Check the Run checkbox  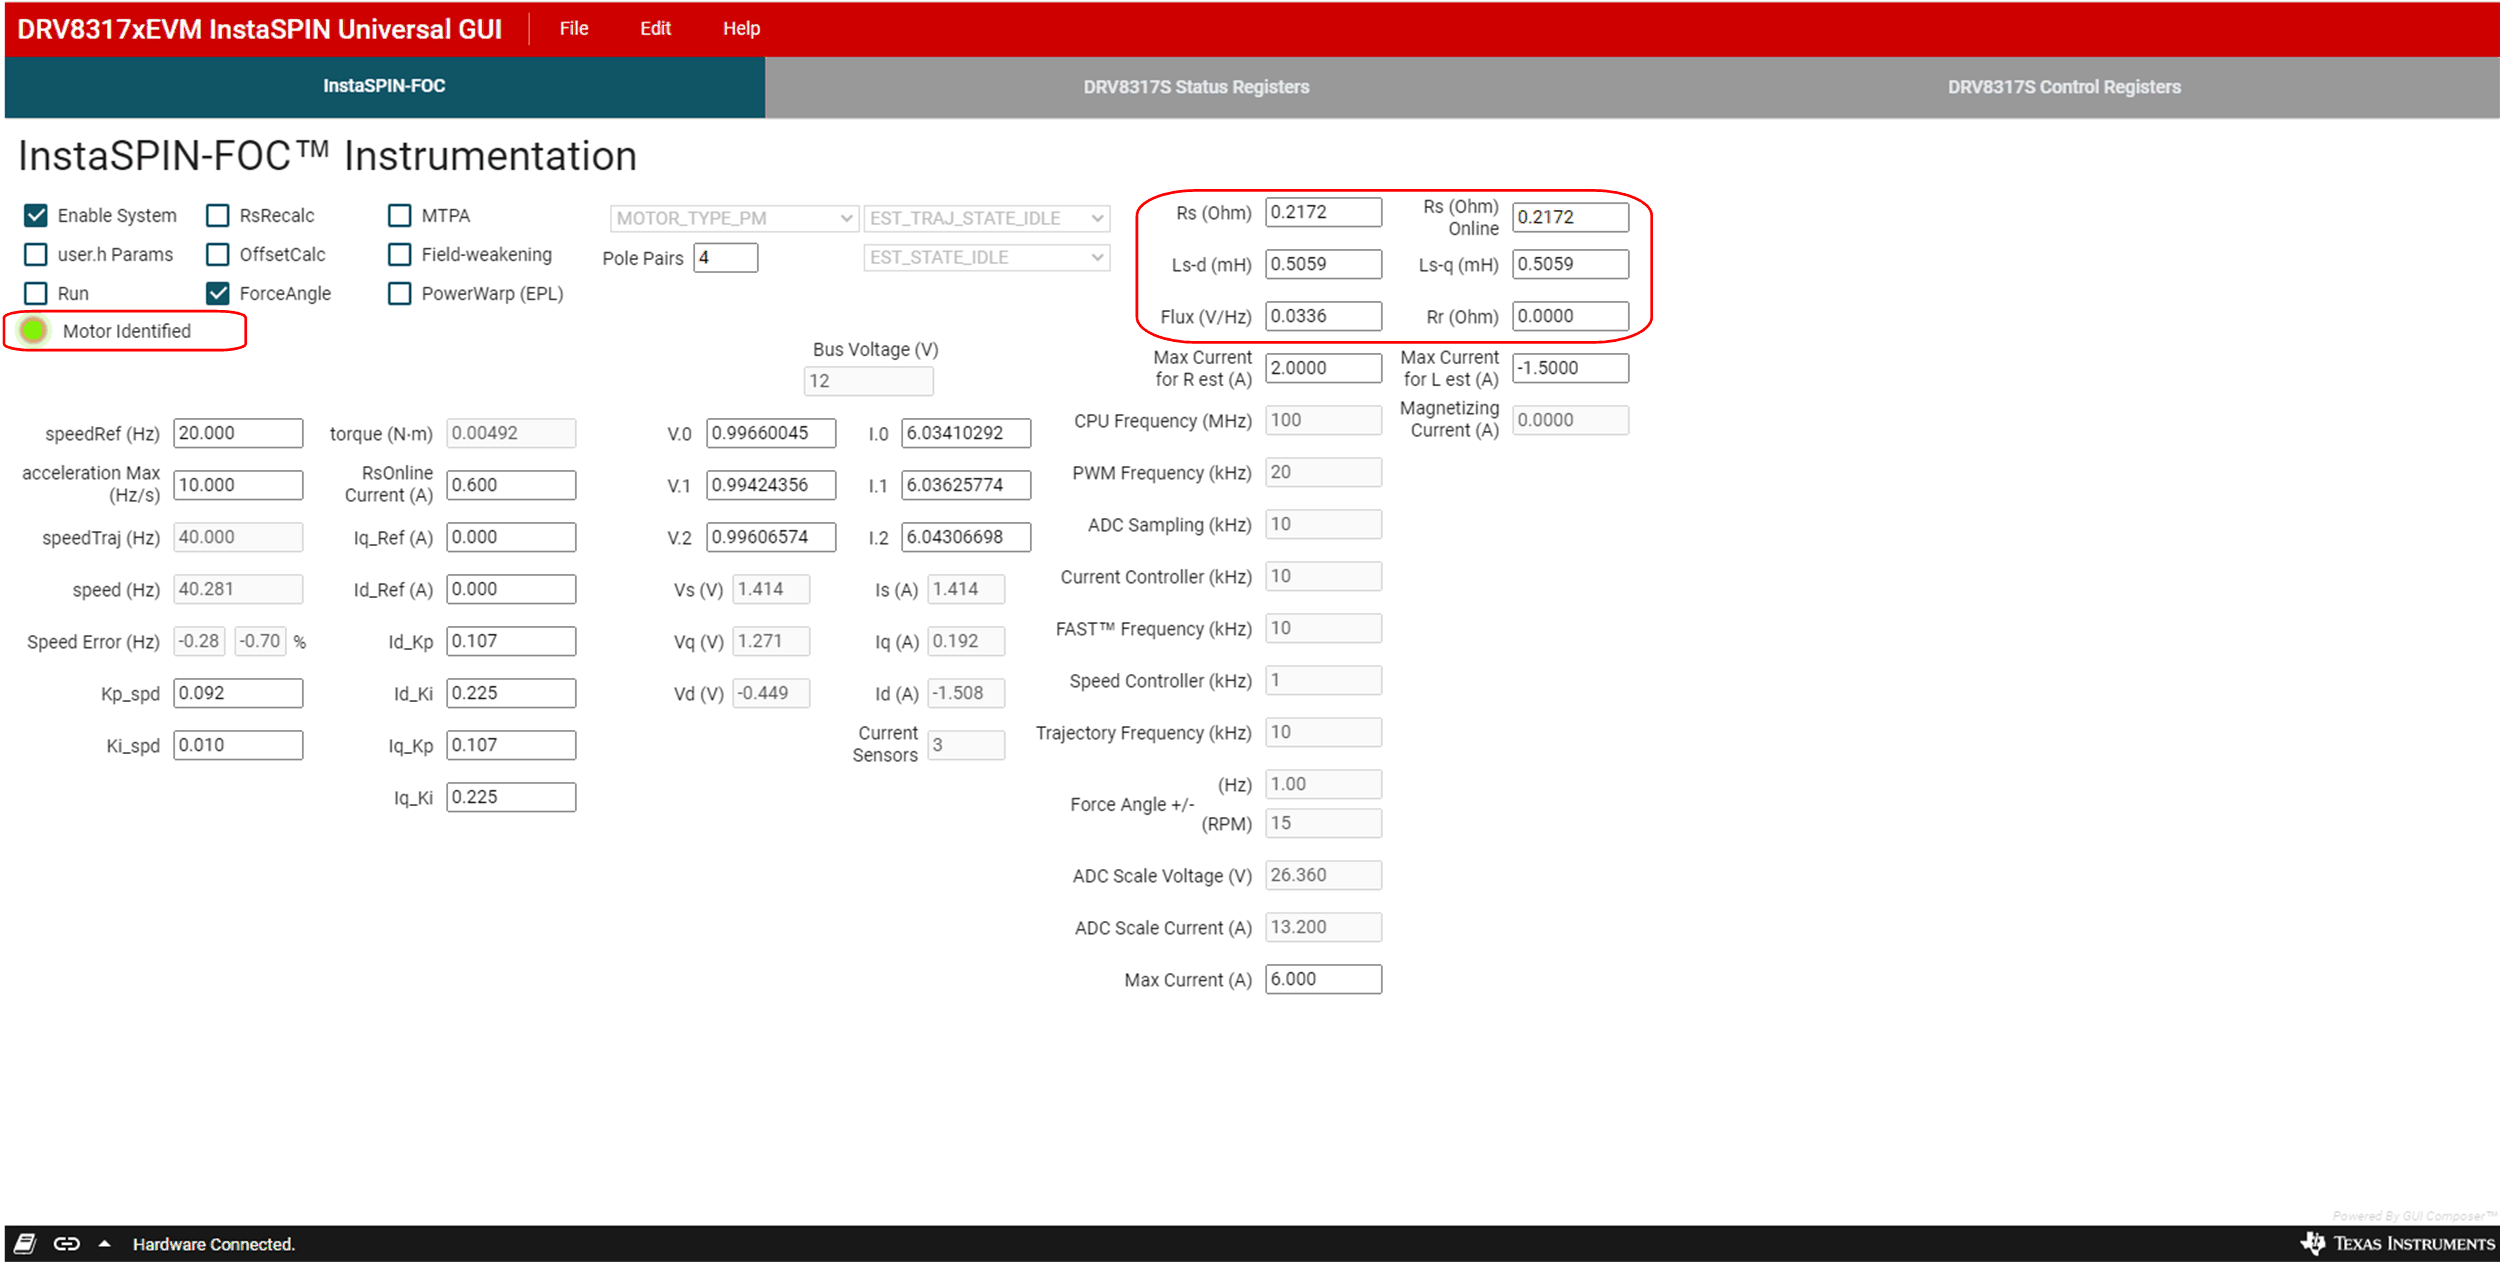tap(36, 293)
